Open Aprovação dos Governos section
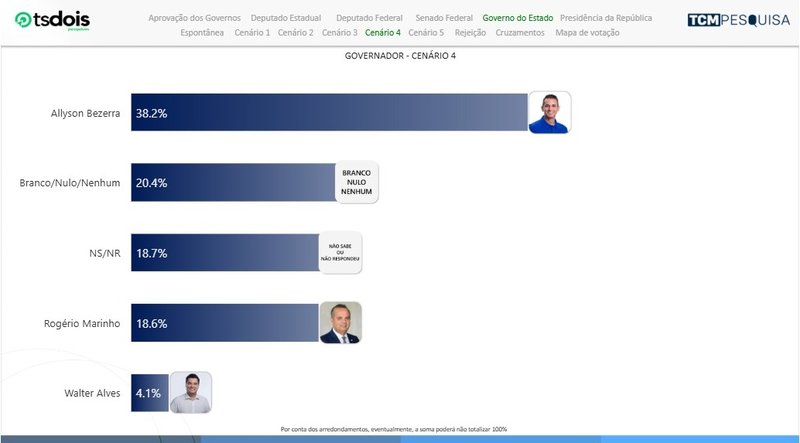This screenshot has width=800, height=443. click(194, 18)
